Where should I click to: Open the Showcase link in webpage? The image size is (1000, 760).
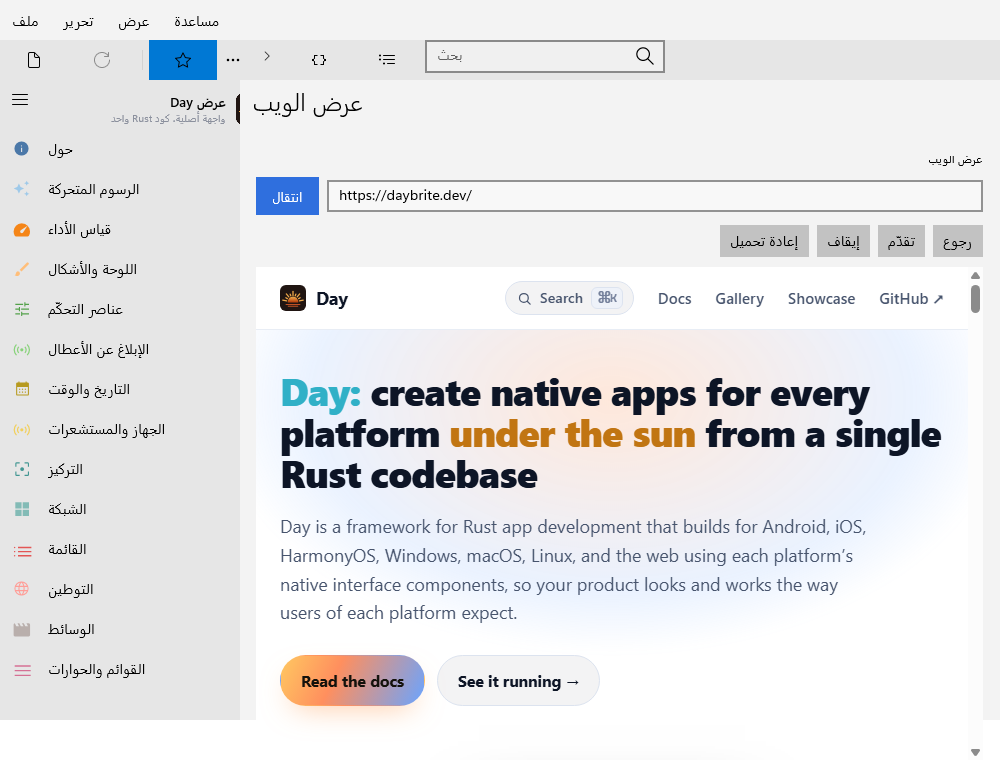tap(821, 298)
